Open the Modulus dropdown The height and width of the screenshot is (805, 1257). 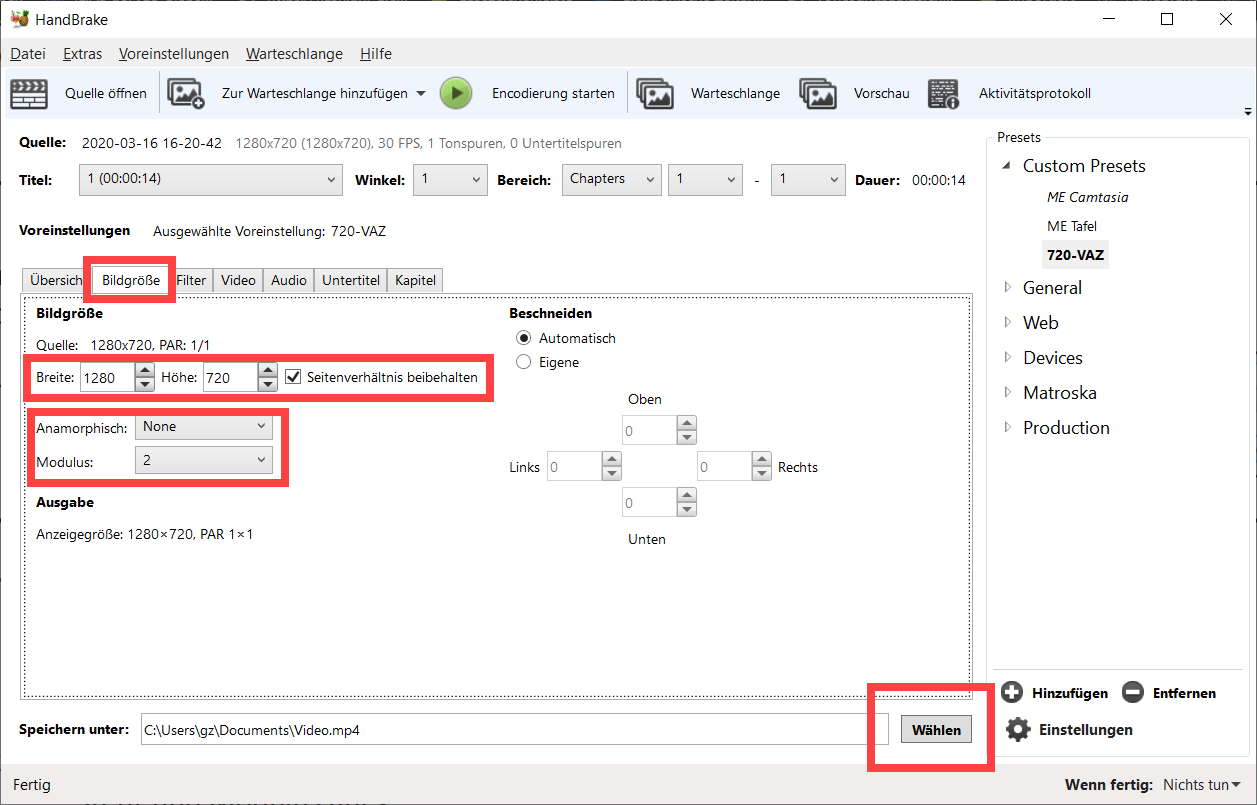coord(204,460)
